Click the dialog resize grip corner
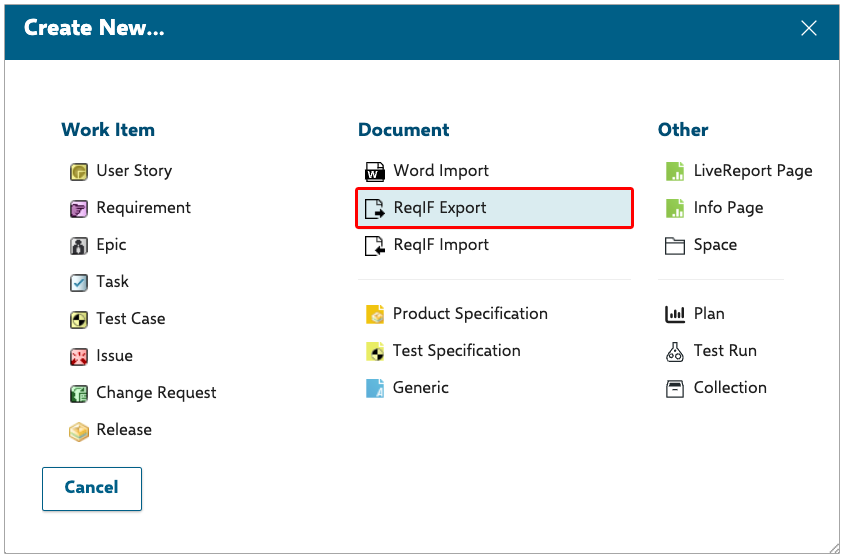Viewport: 844px width, 558px height. pyautogui.click(x=834, y=548)
